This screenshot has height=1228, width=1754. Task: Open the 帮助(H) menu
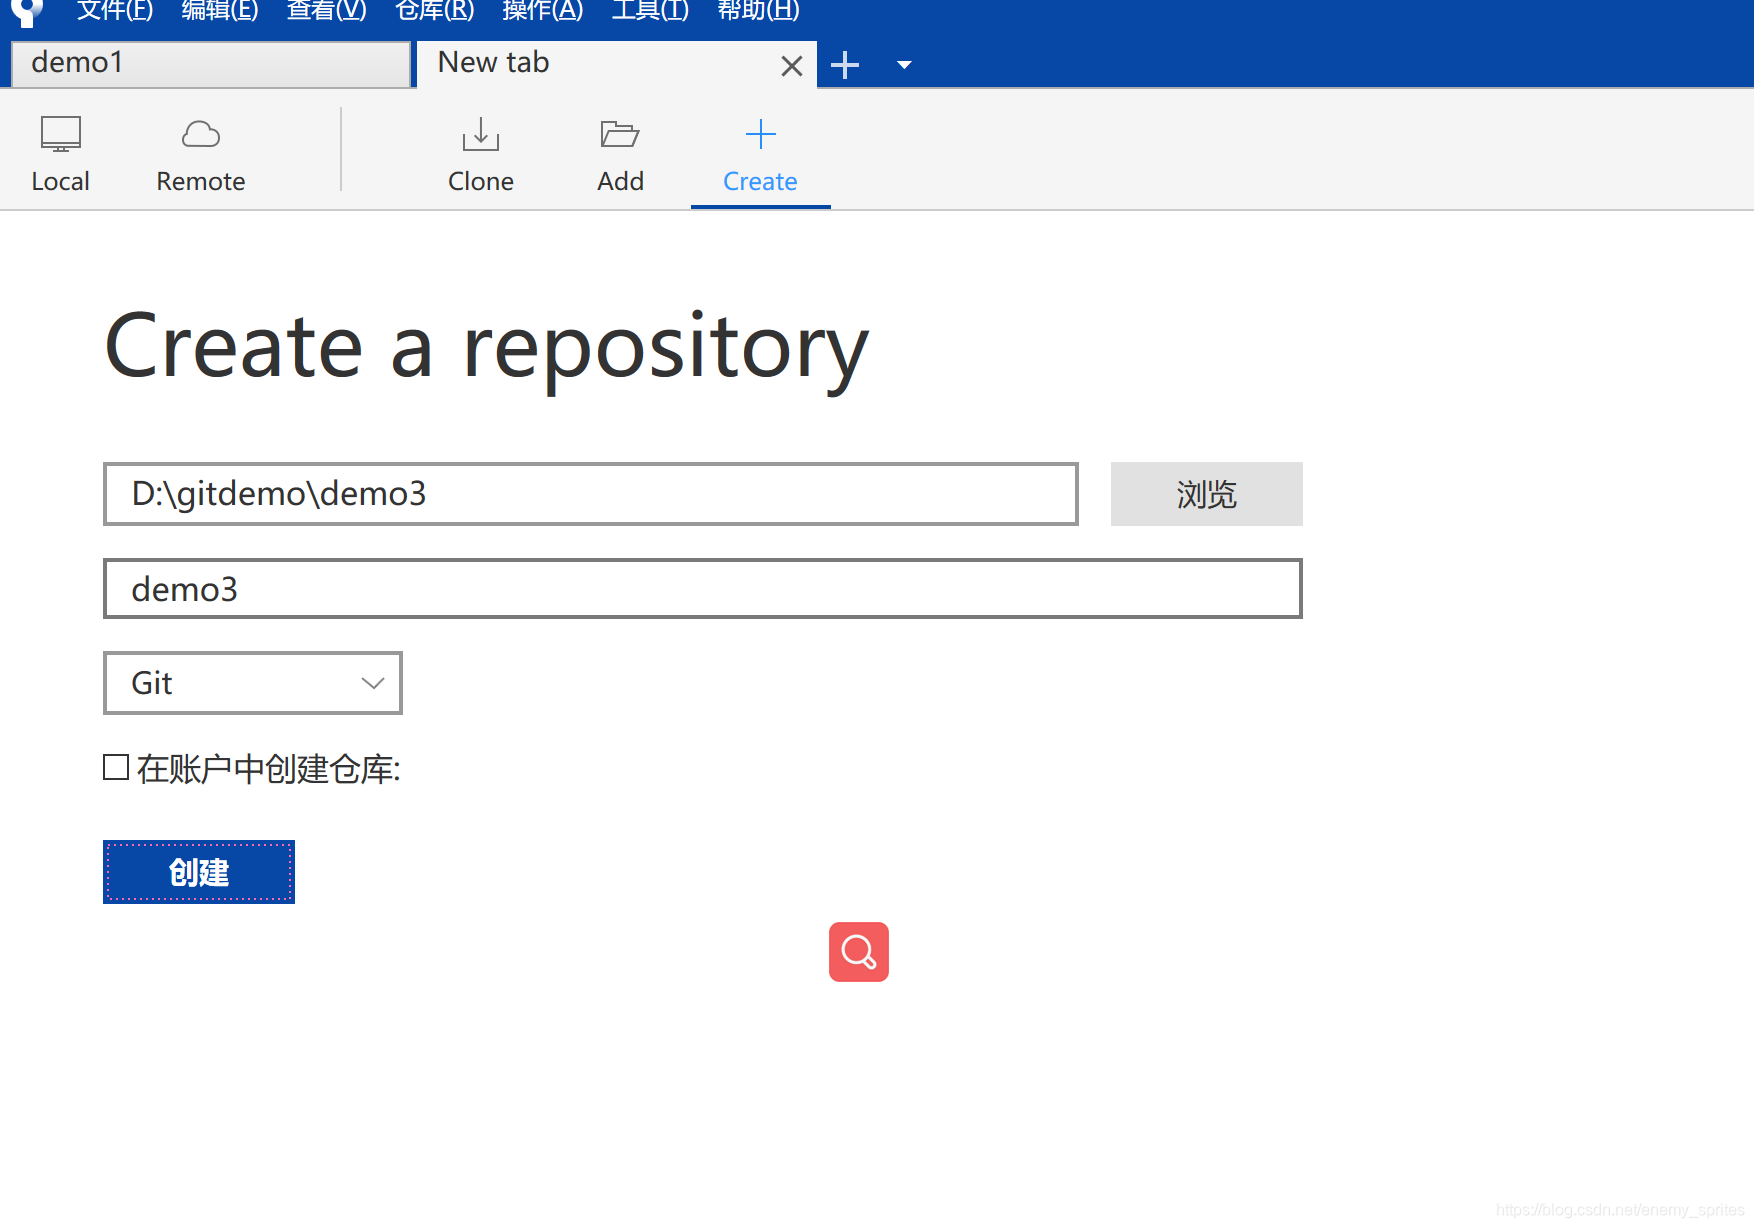pos(758,11)
